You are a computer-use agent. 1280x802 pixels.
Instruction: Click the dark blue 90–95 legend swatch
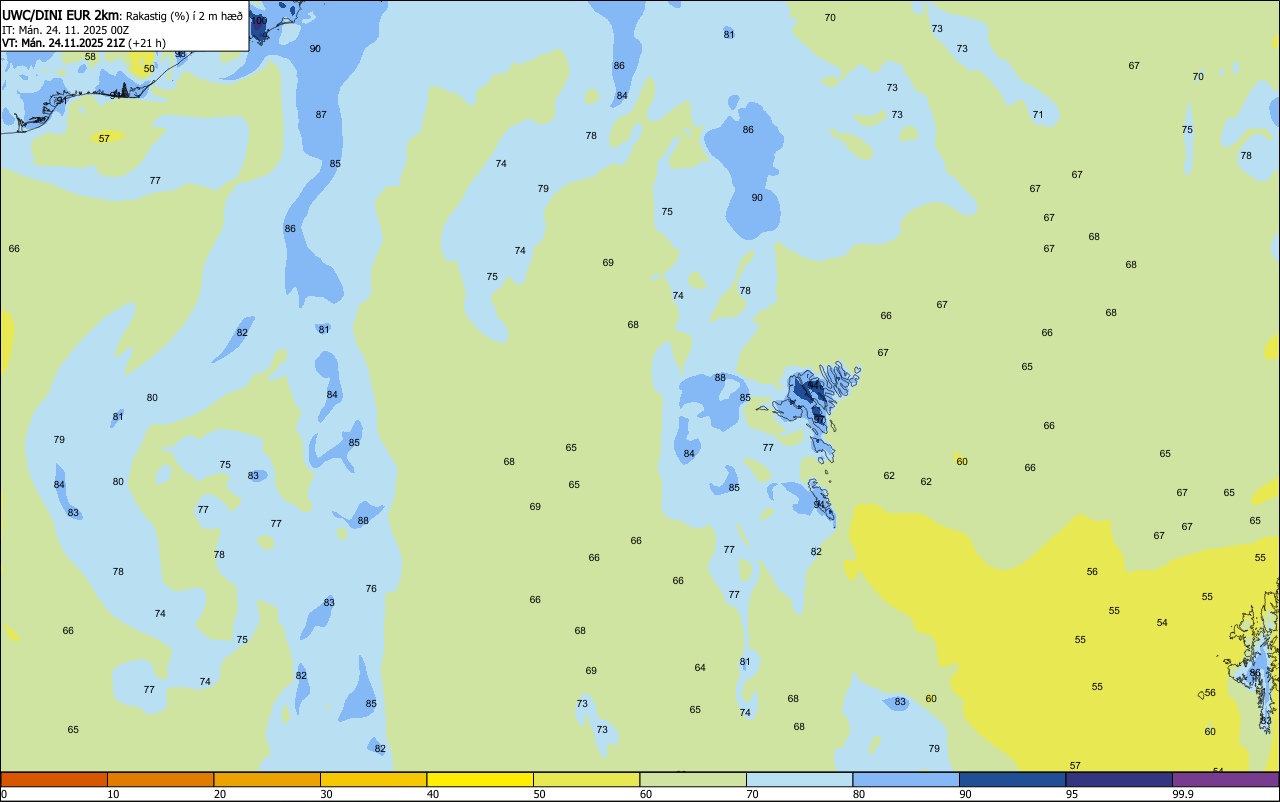tap(1012, 779)
